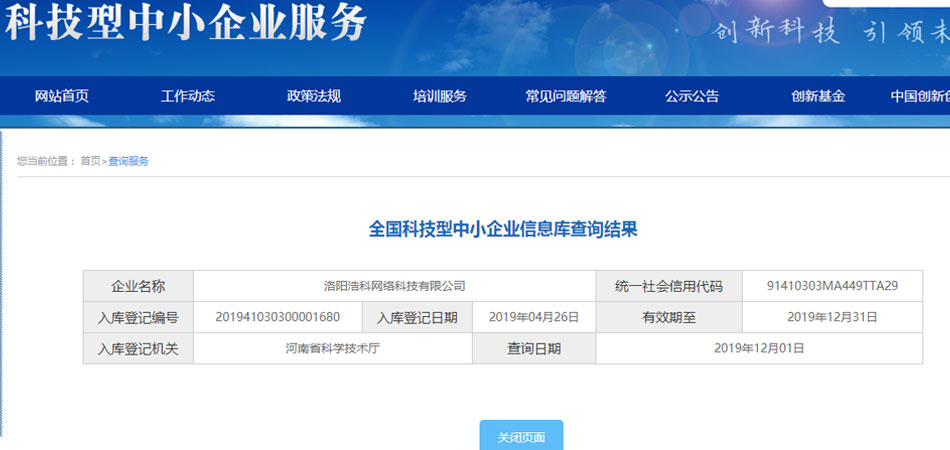Click registering authority 河南省科学技术厅

[333, 348]
